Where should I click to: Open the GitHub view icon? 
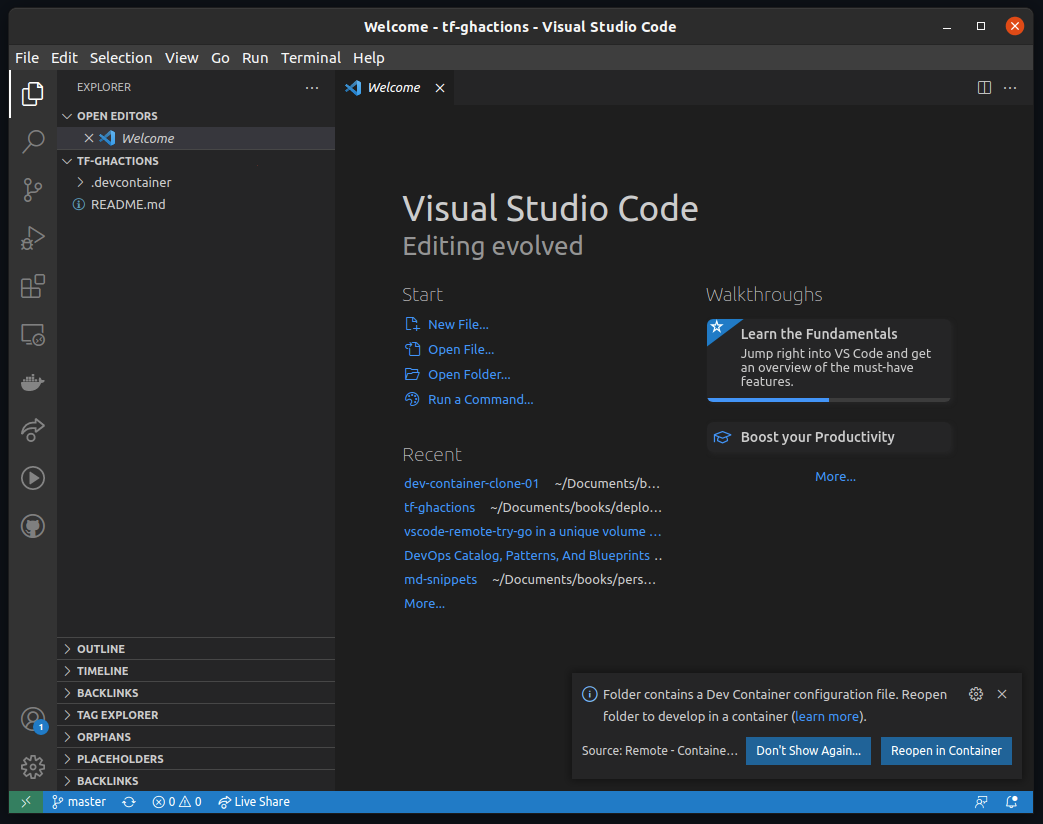[x=33, y=526]
